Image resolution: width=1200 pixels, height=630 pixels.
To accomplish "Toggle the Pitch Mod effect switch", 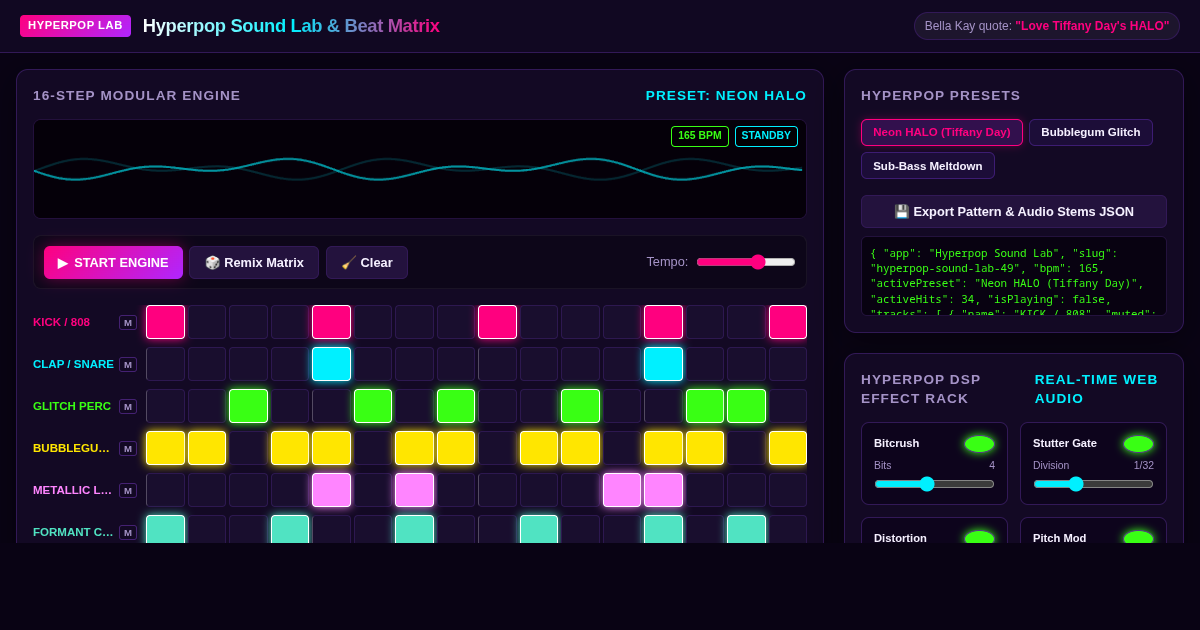I will point(1138,538).
